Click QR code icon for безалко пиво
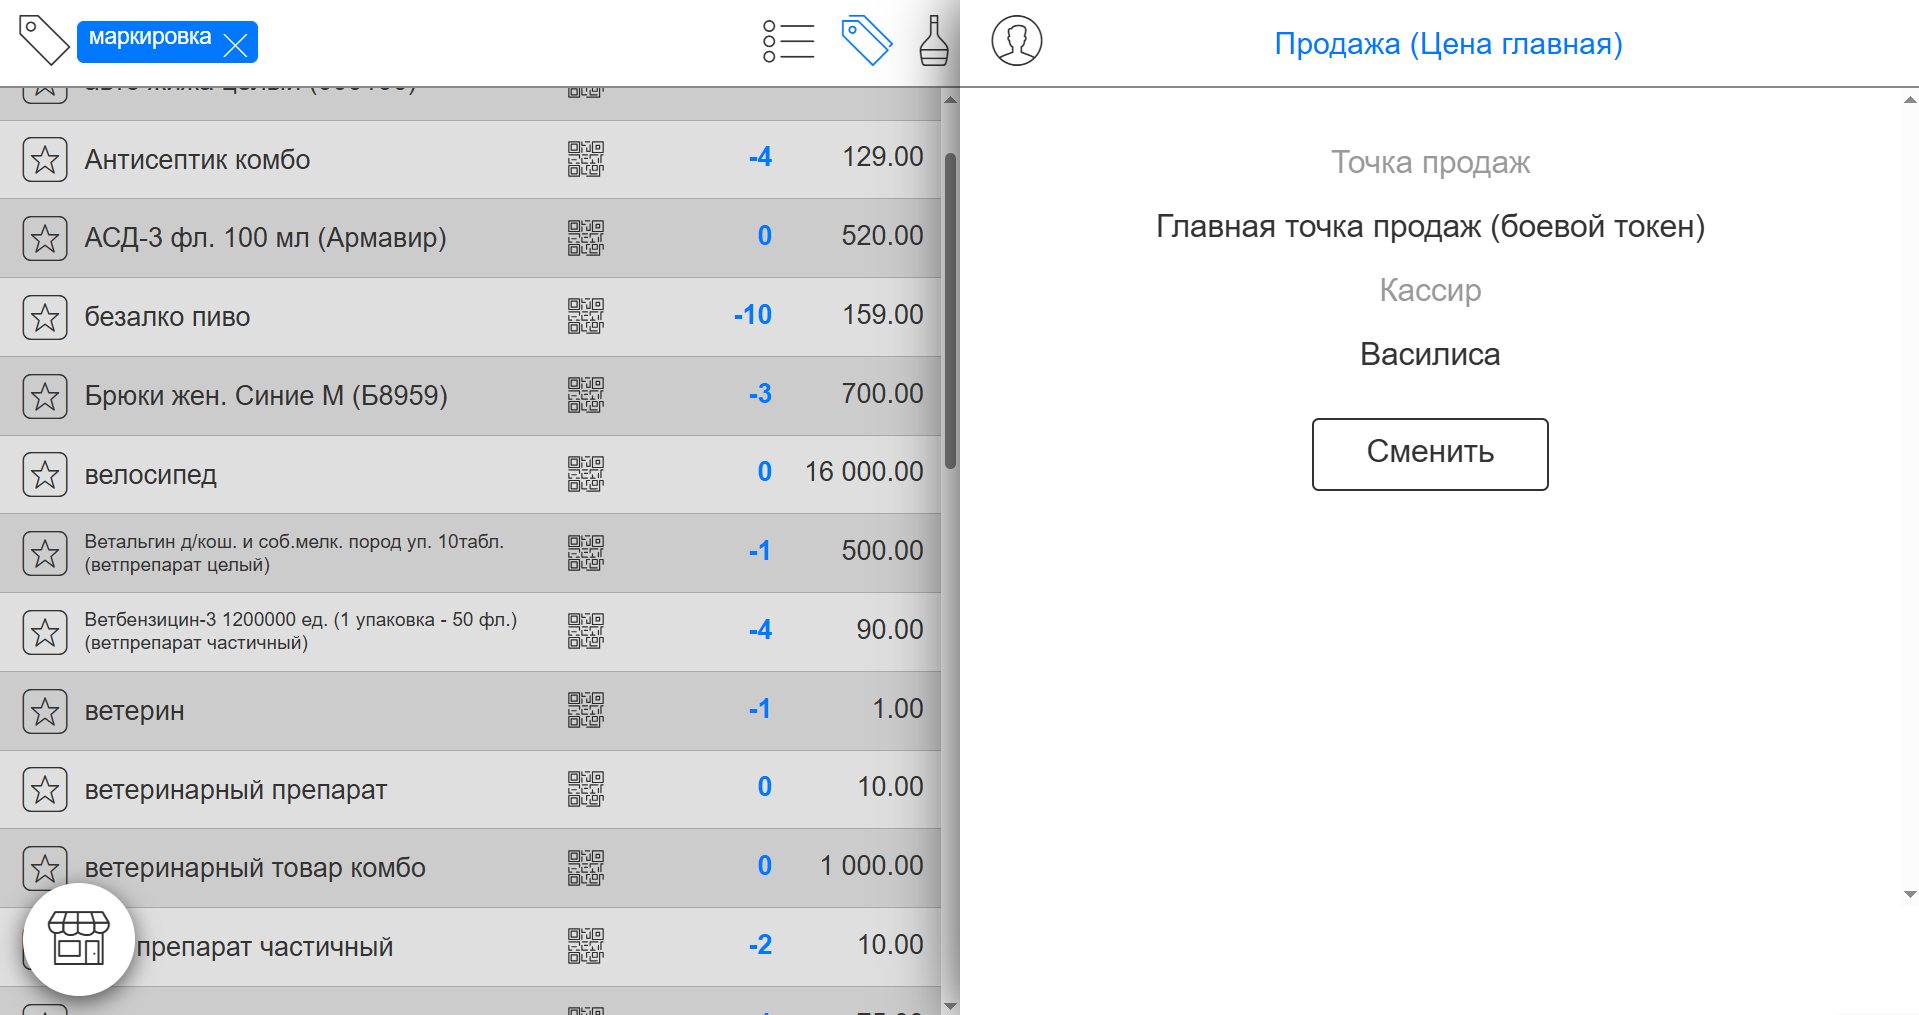Image resolution: width=1919 pixels, height=1015 pixels. pos(586,316)
